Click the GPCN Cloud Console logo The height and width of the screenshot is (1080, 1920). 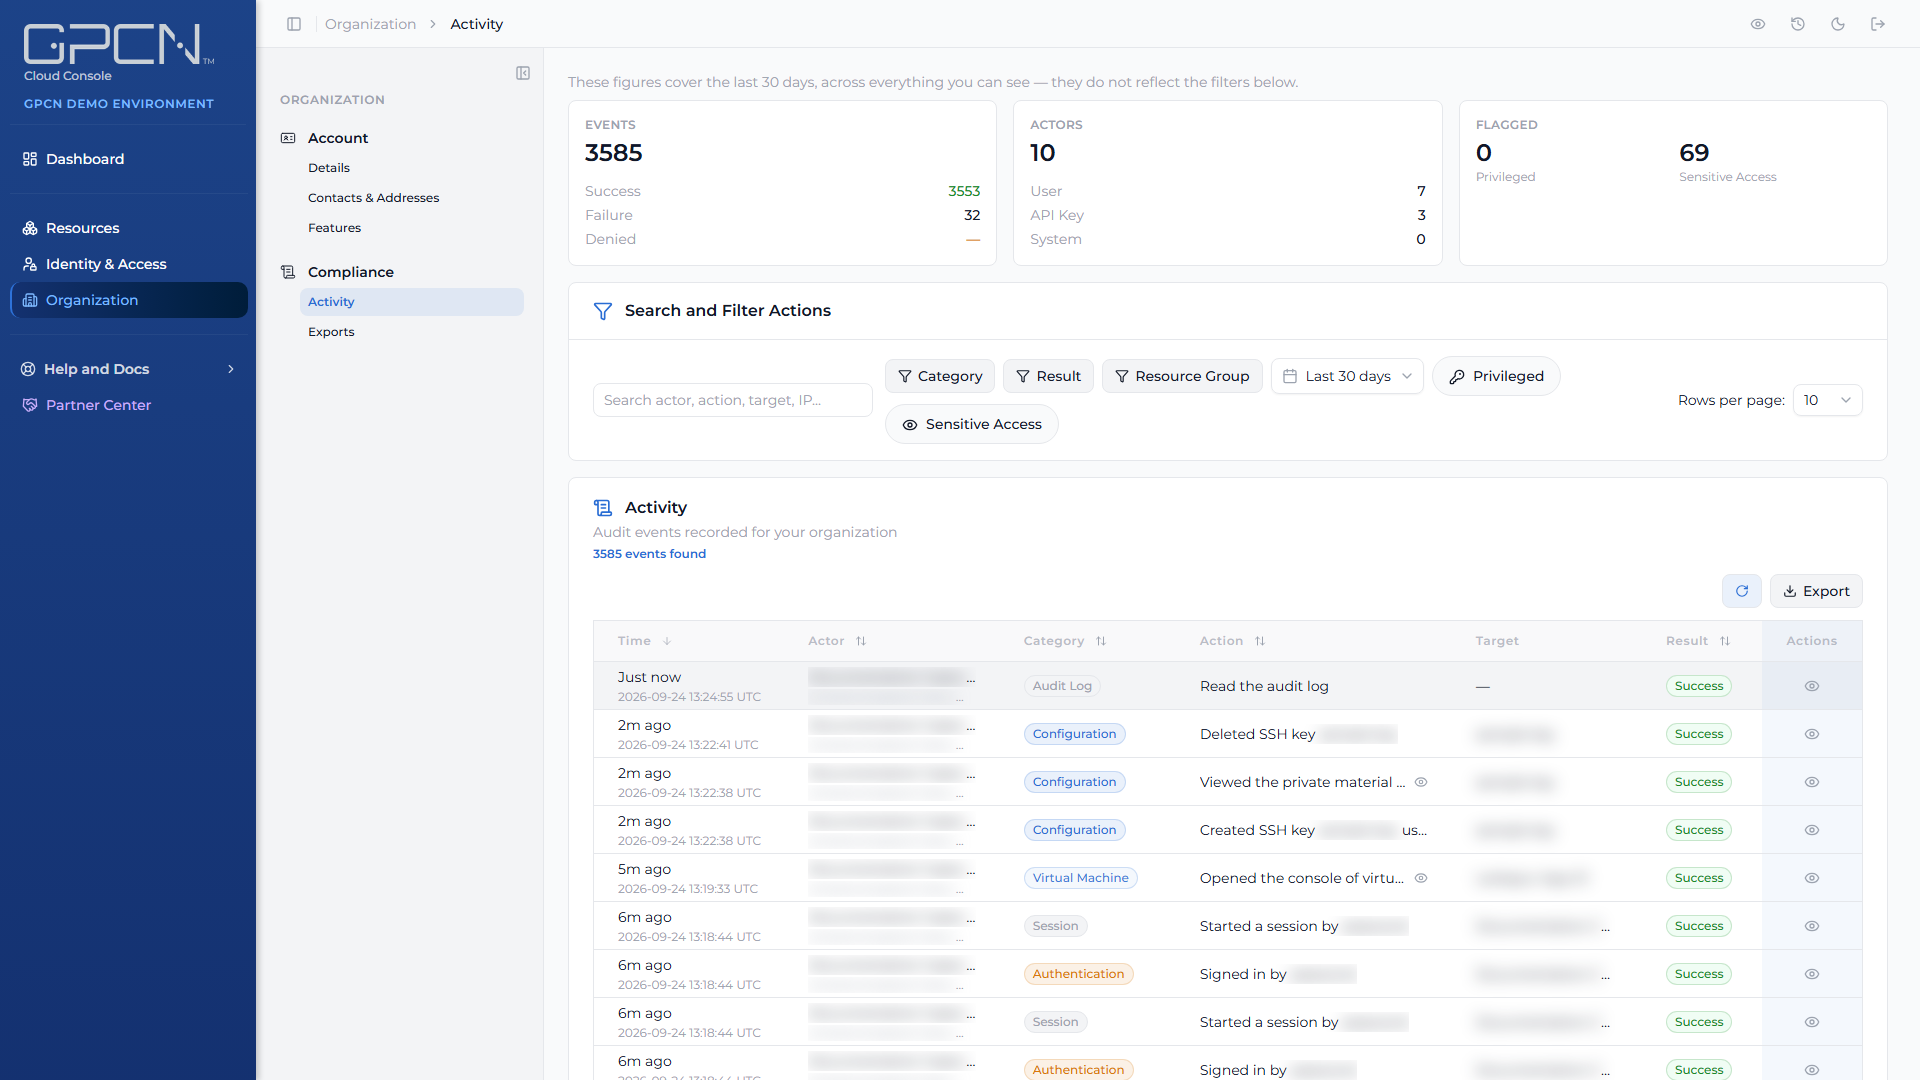tap(118, 53)
